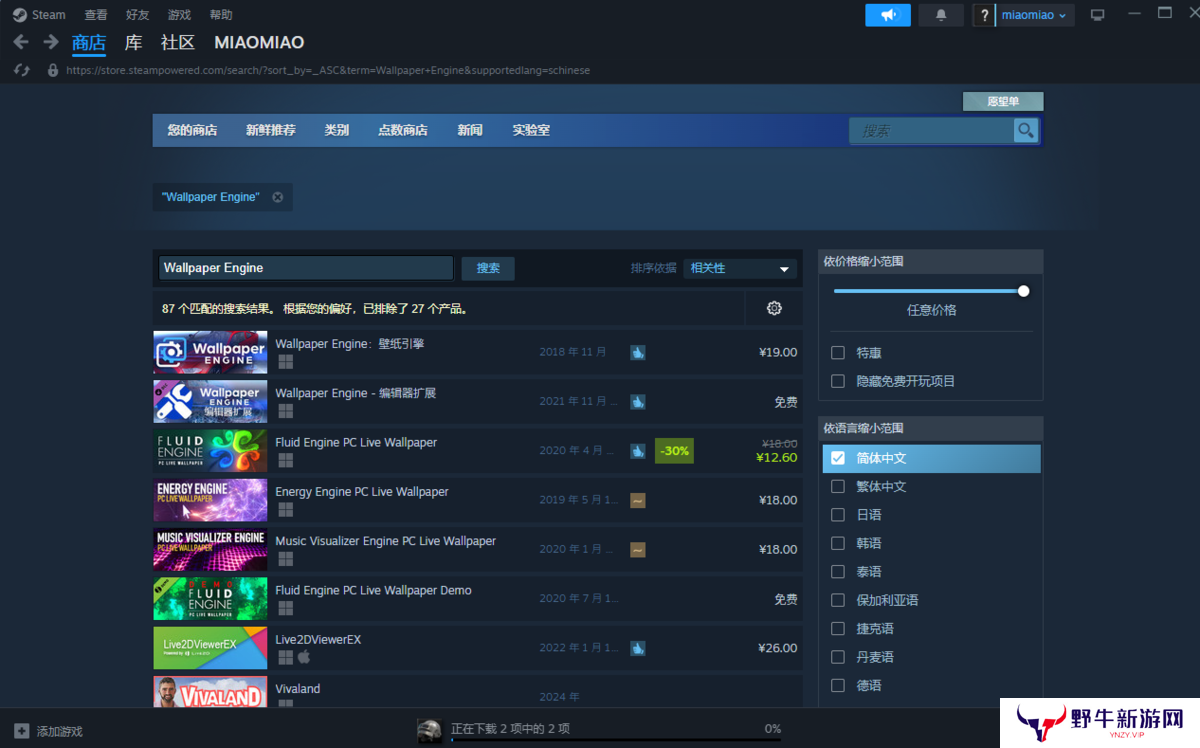1200x748 pixels.
Task: Click the forward navigation arrow
Action: 50,43
